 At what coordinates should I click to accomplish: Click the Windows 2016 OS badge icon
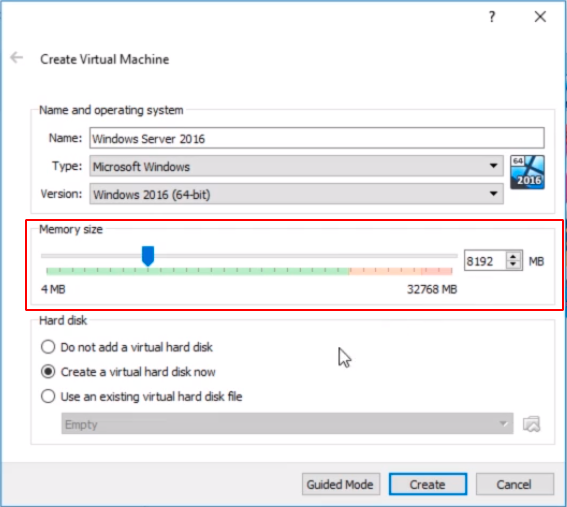(527, 172)
